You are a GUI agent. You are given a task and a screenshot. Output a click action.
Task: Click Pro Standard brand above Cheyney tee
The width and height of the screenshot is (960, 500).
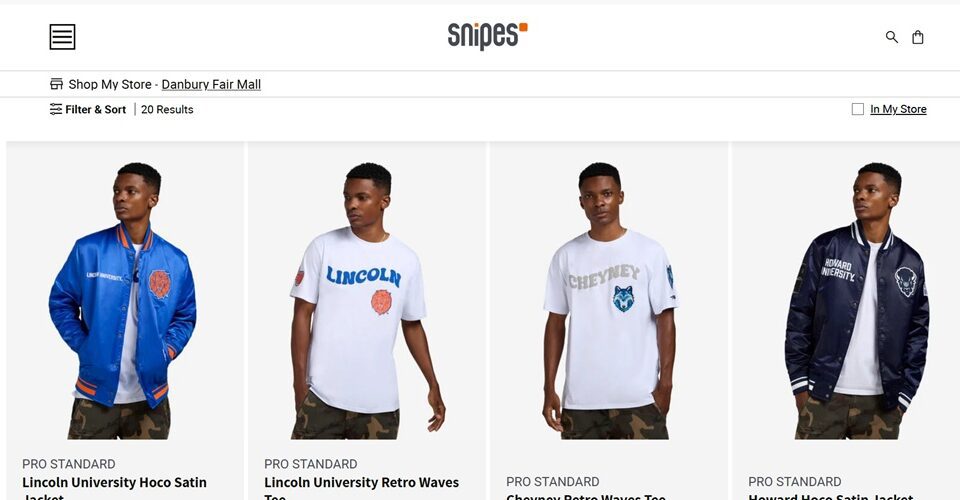(x=553, y=482)
